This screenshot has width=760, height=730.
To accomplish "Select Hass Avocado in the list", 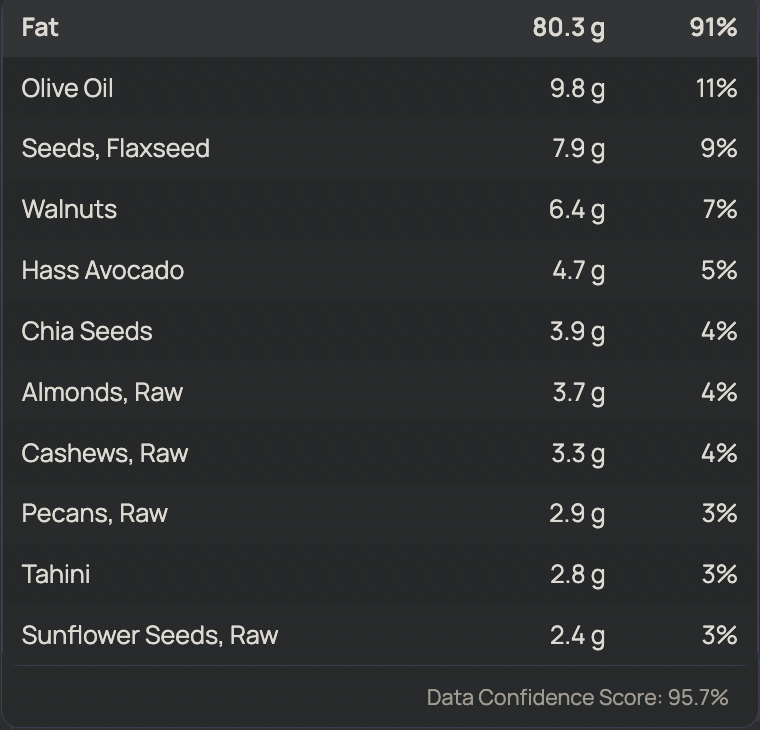I will tap(102, 270).
